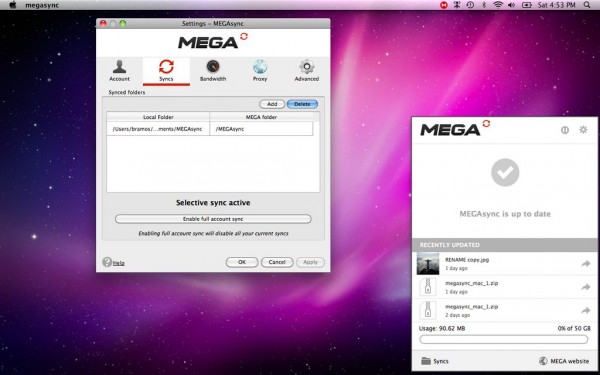Select the /Users/bramos local folder cell
Viewport: 600px width, 375px height.
click(x=158, y=129)
